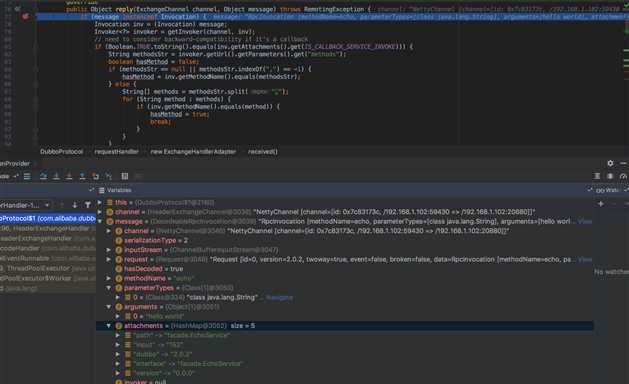Click the down arrow next frame icon
The height and width of the screenshot is (384, 629).
[75, 205]
